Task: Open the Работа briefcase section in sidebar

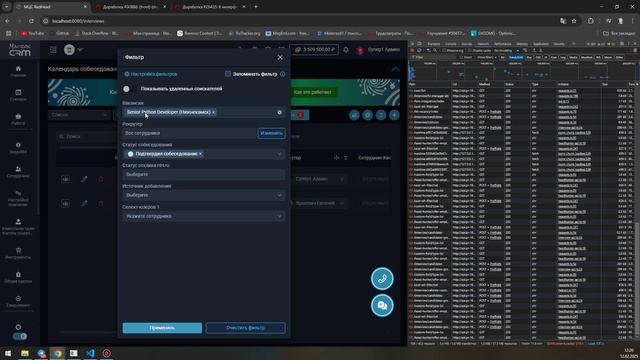Action: coord(18,119)
